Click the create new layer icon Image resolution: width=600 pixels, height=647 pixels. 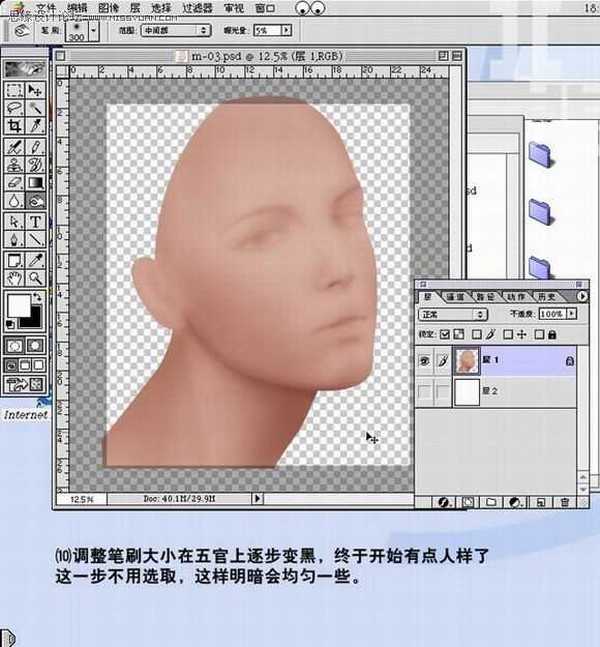(x=538, y=501)
